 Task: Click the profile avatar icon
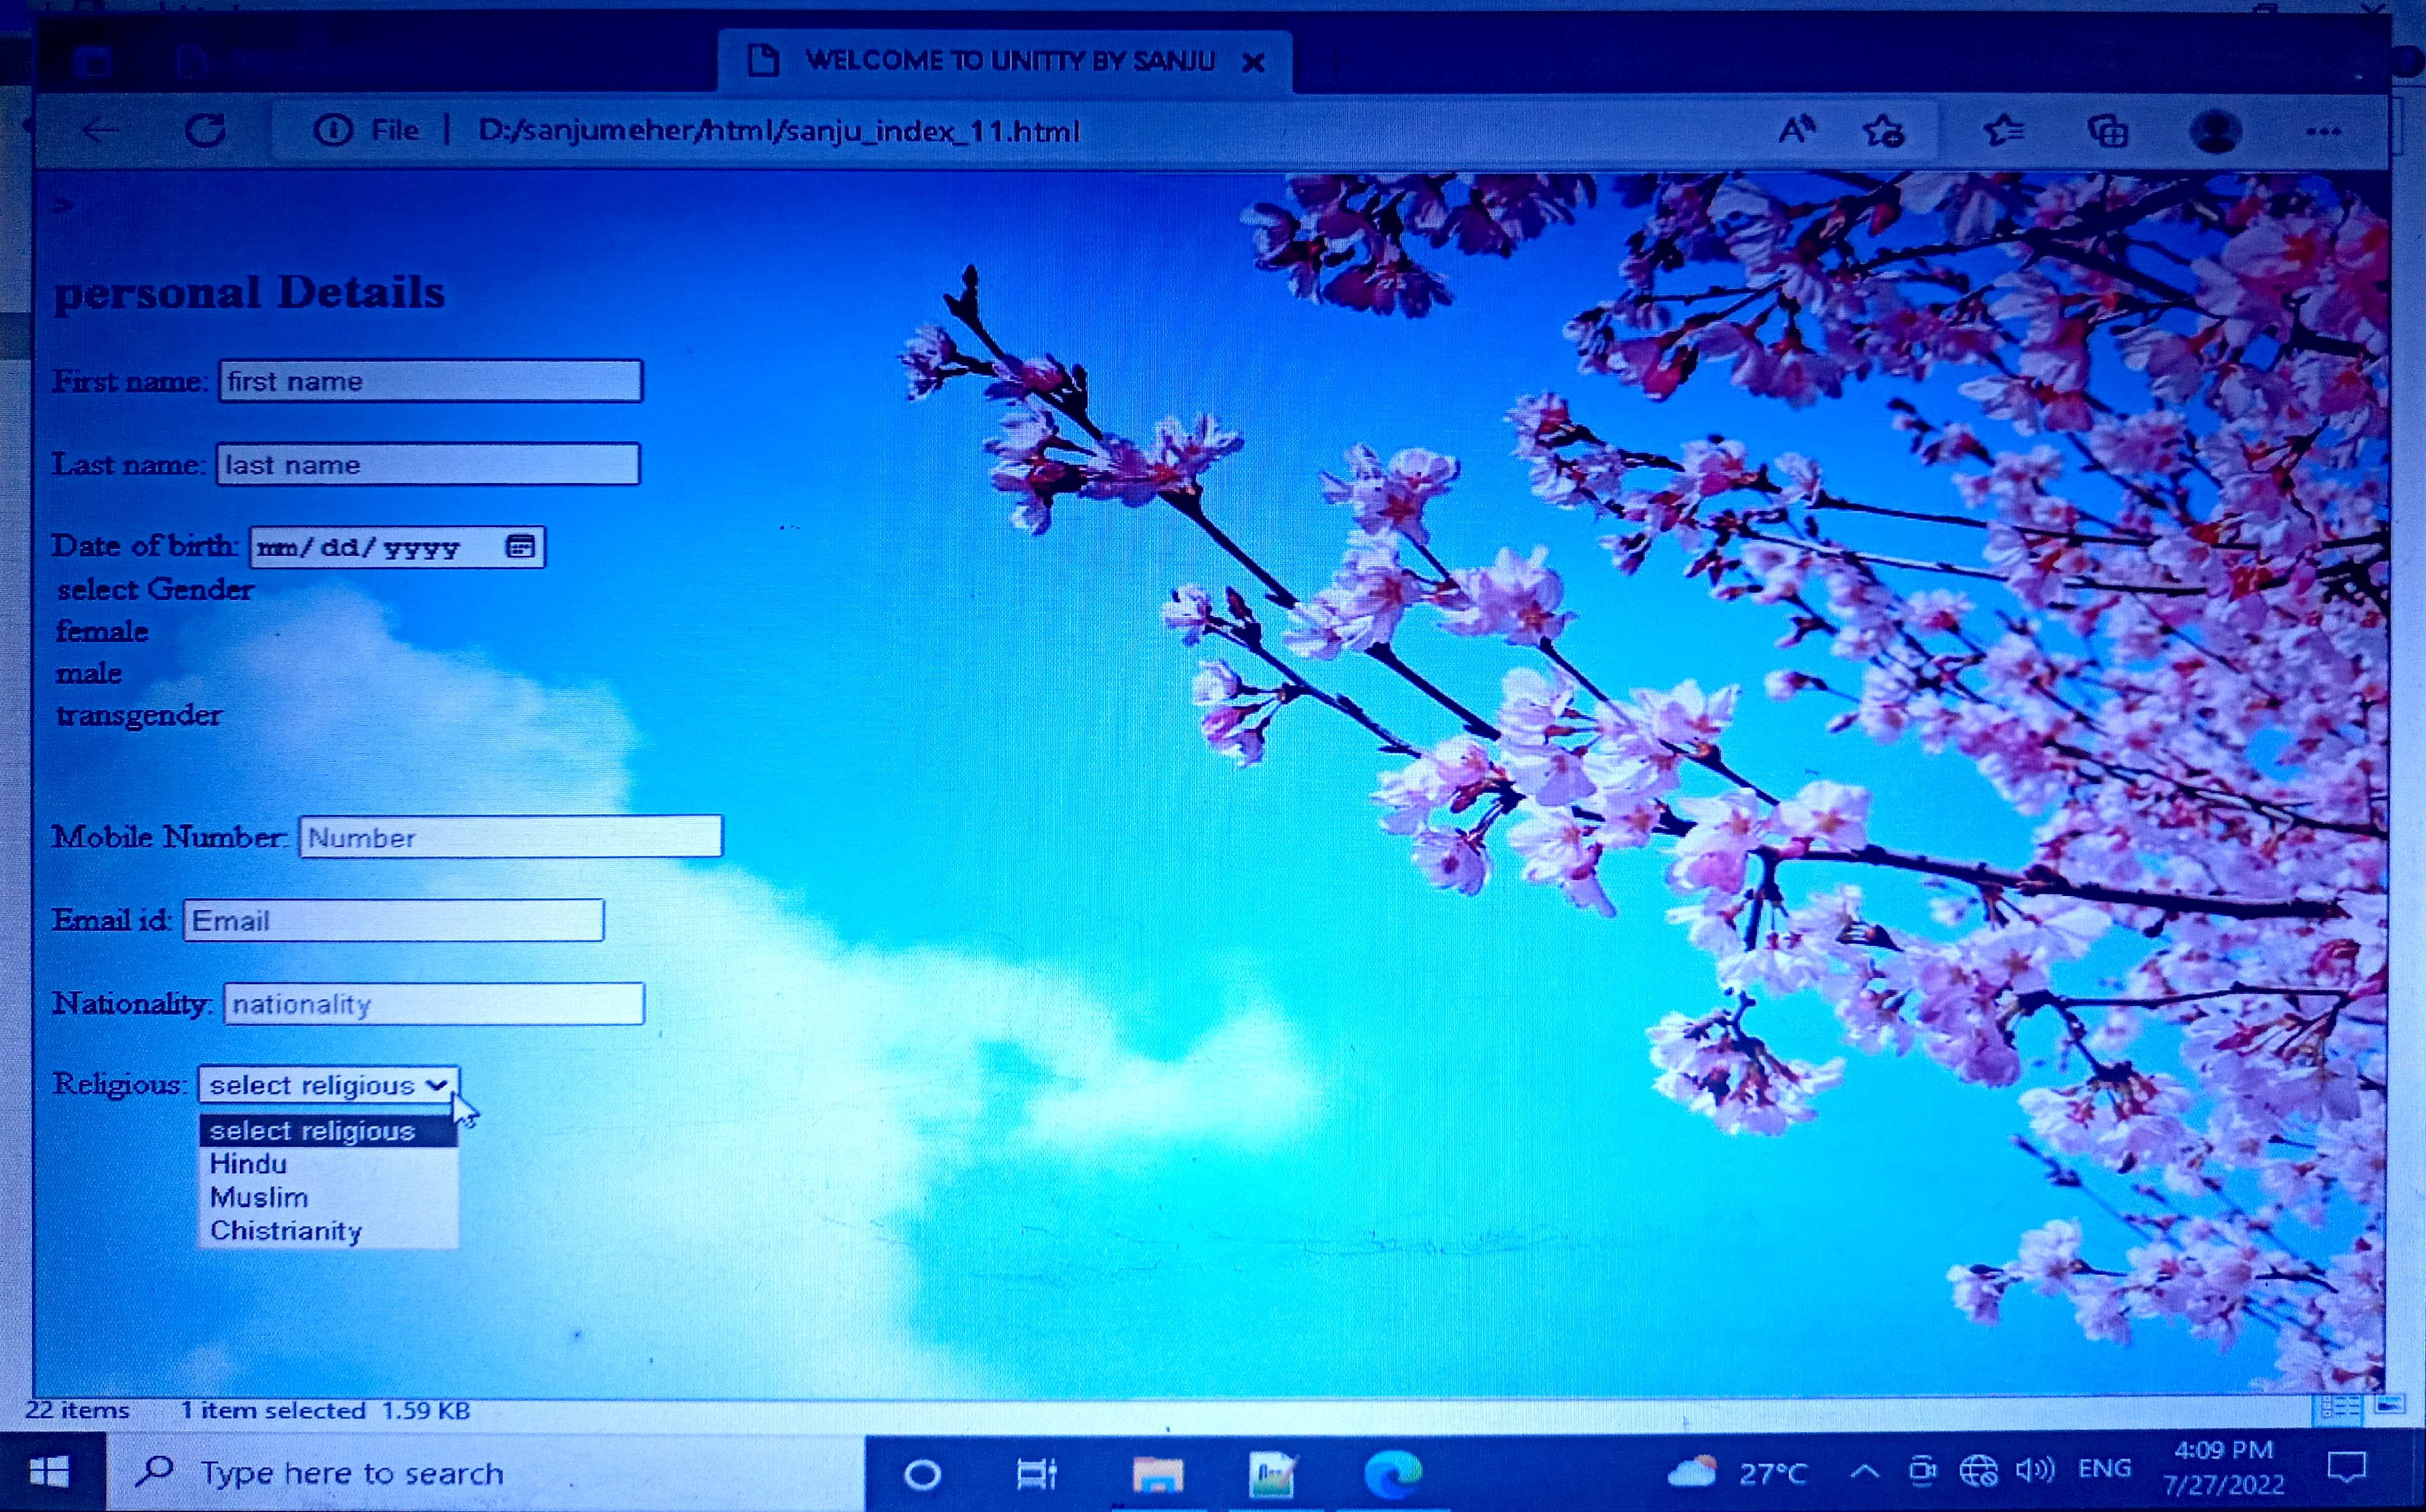[2215, 131]
